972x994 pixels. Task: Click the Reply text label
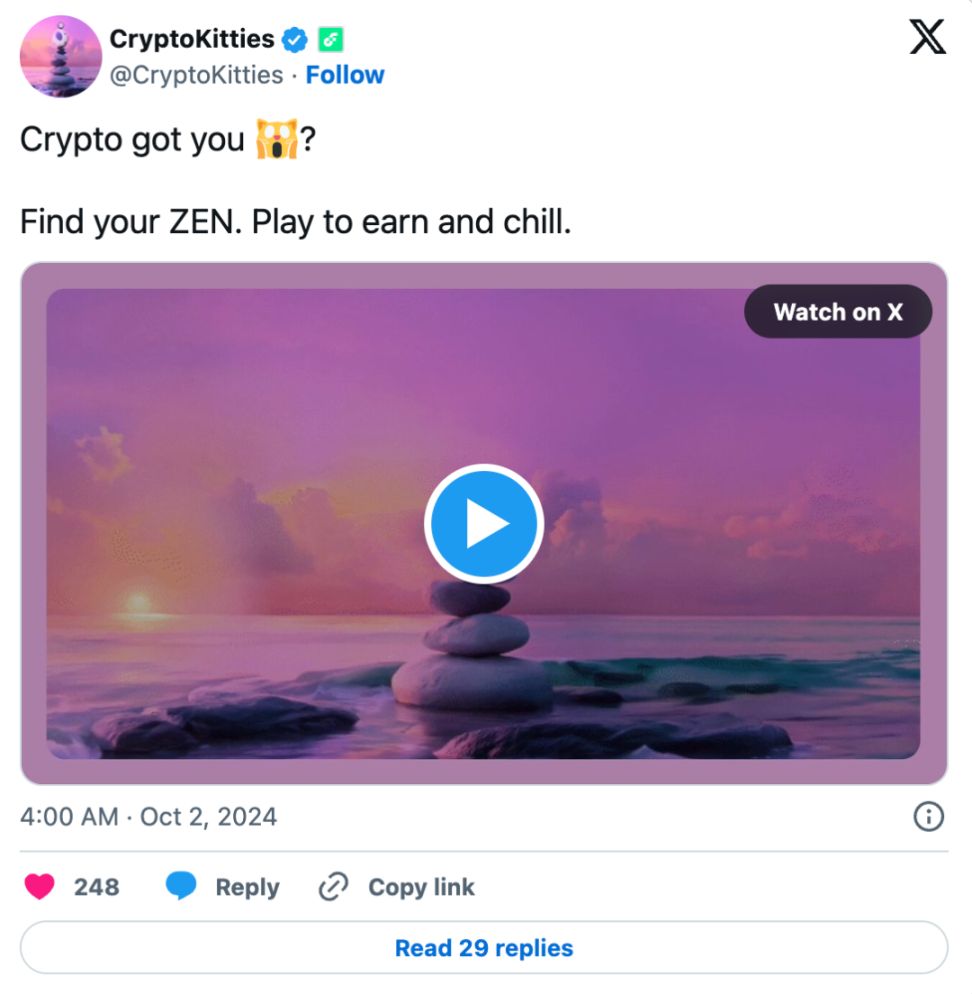pyautogui.click(x=247, y=887)
